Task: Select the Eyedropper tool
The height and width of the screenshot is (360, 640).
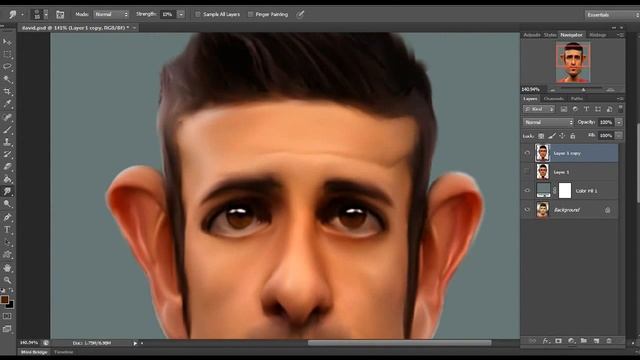Action: (x=7, y=104)
